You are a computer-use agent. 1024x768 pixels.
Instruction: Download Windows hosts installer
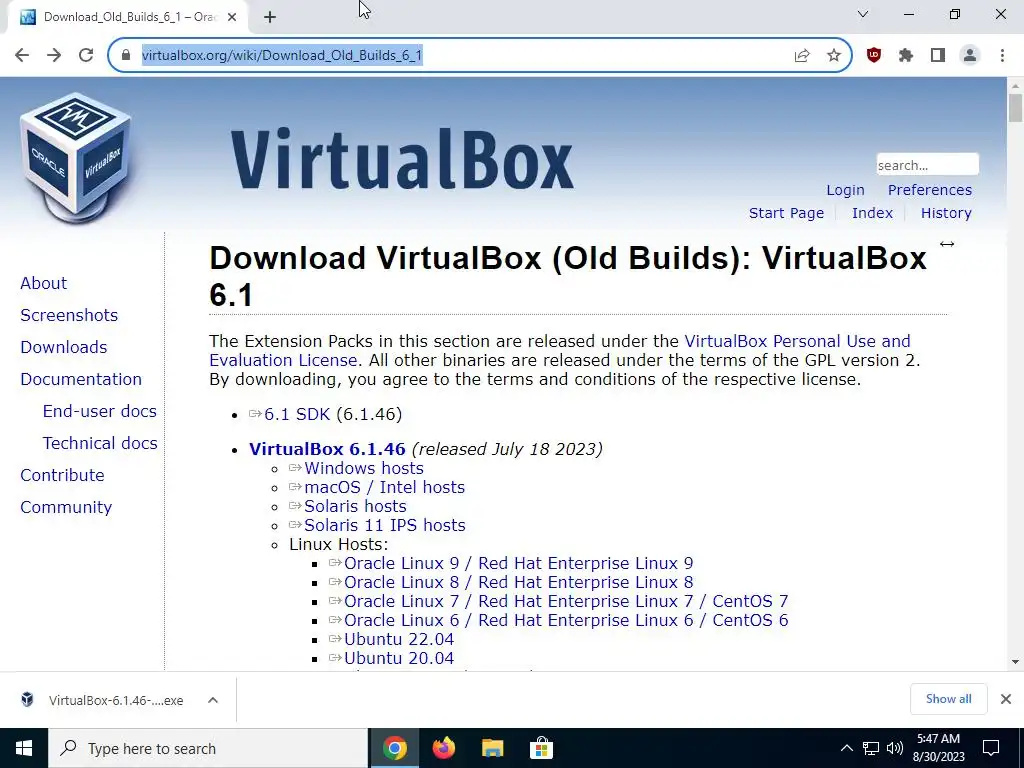[364, 468]
